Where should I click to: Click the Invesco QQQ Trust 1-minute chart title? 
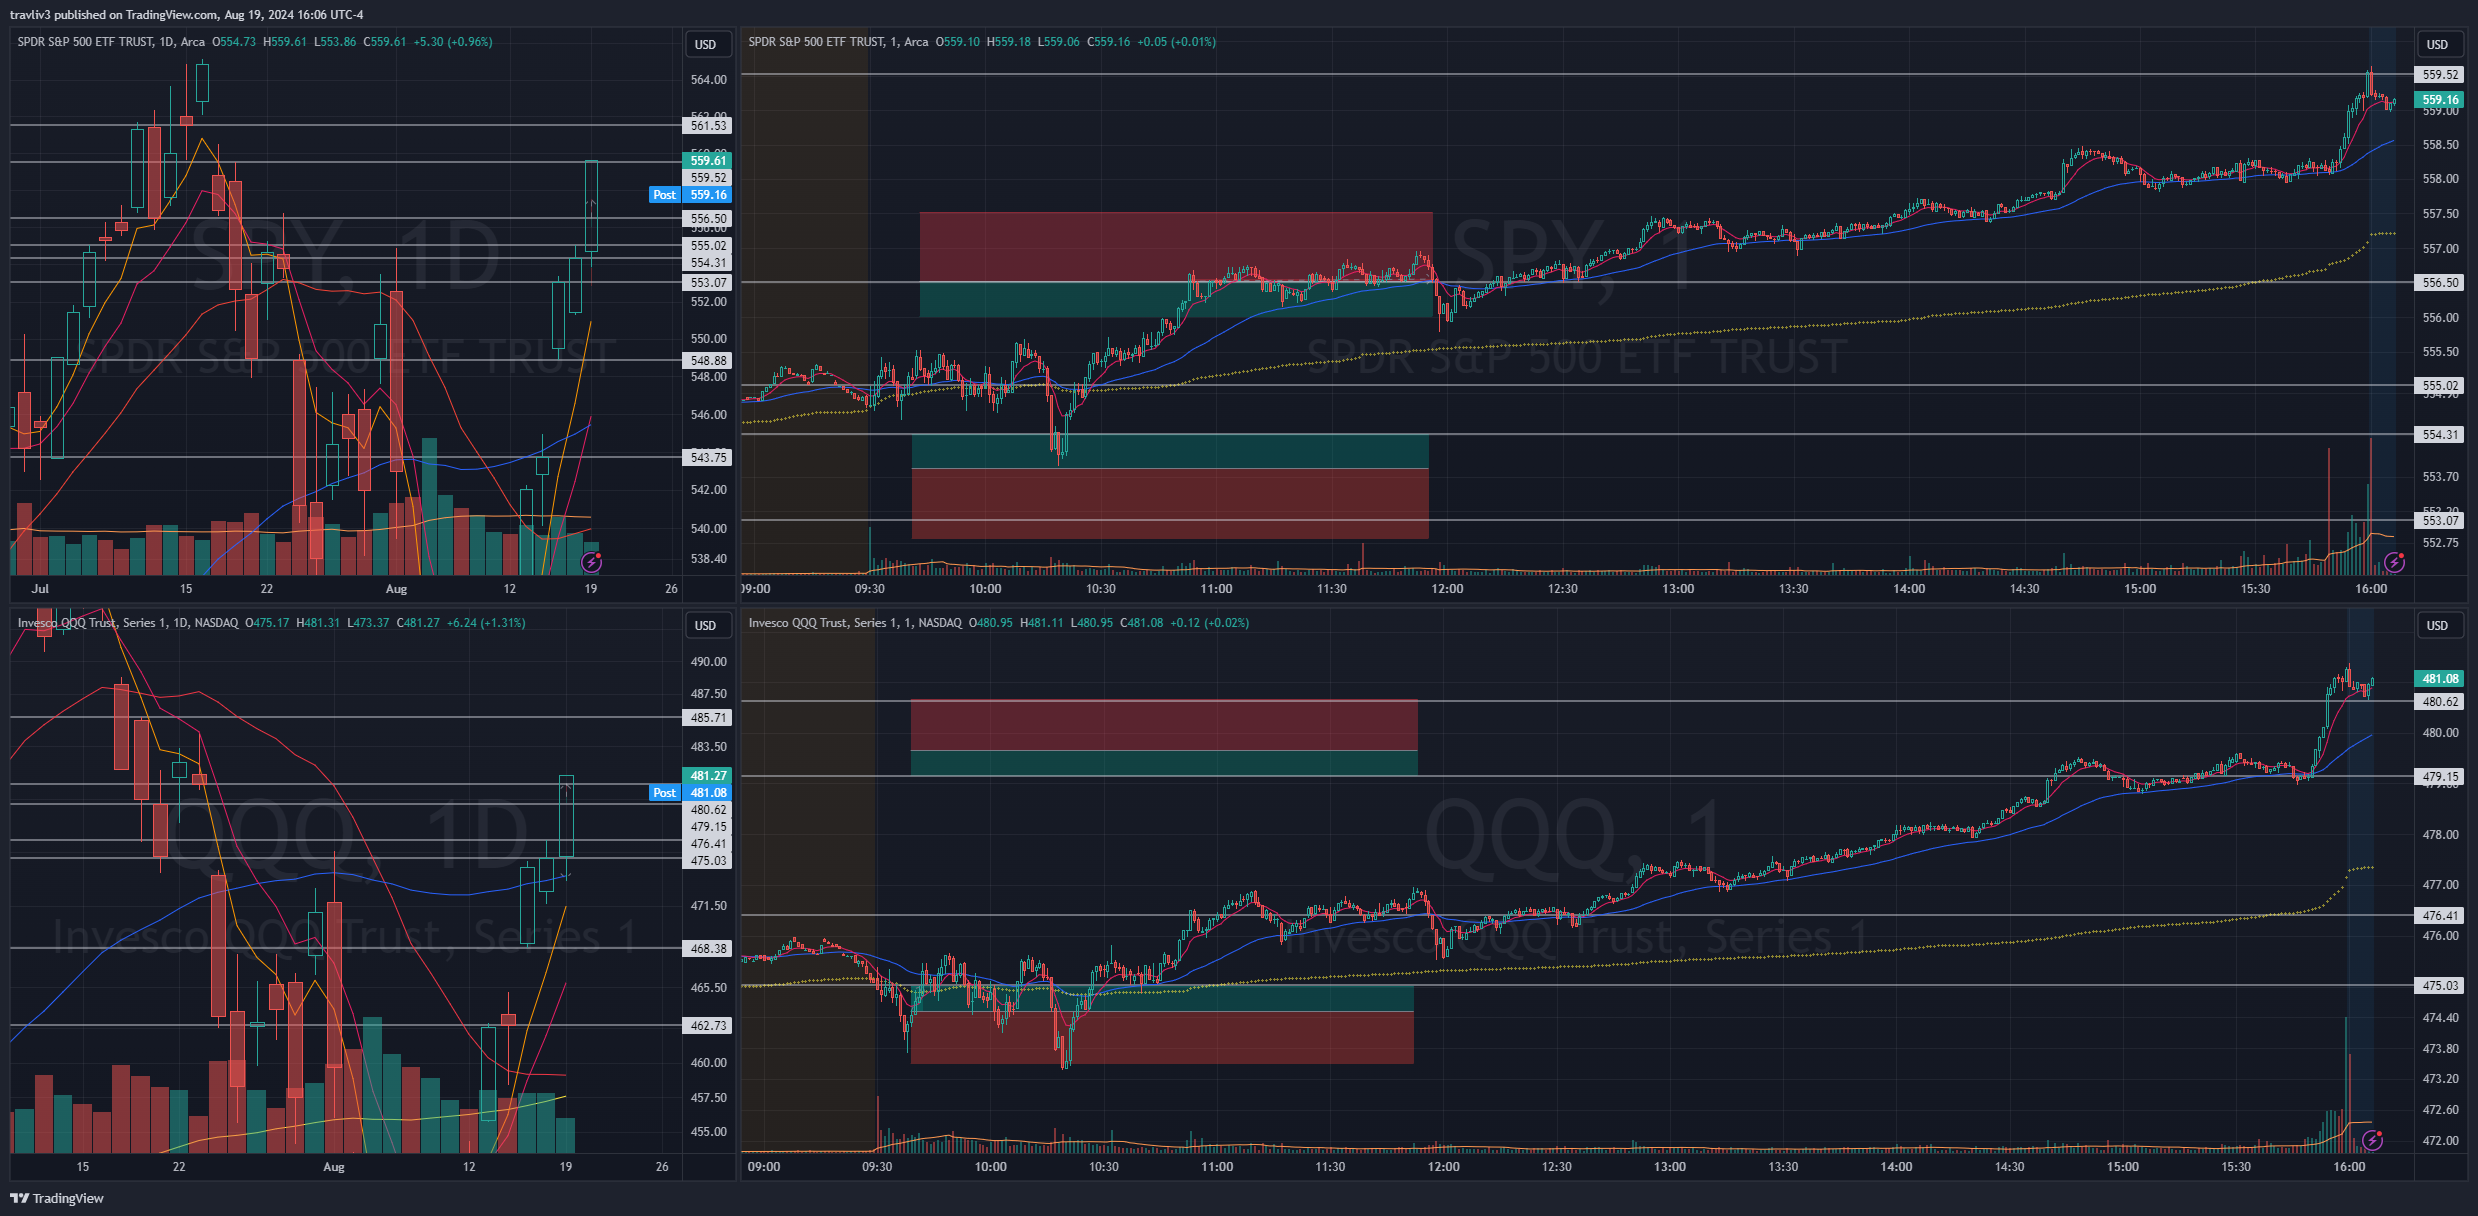pos(855,623)
